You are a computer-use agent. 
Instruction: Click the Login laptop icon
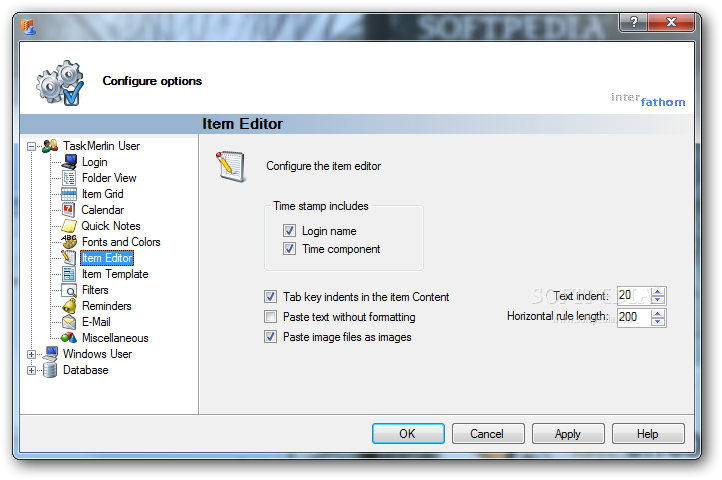69,162
